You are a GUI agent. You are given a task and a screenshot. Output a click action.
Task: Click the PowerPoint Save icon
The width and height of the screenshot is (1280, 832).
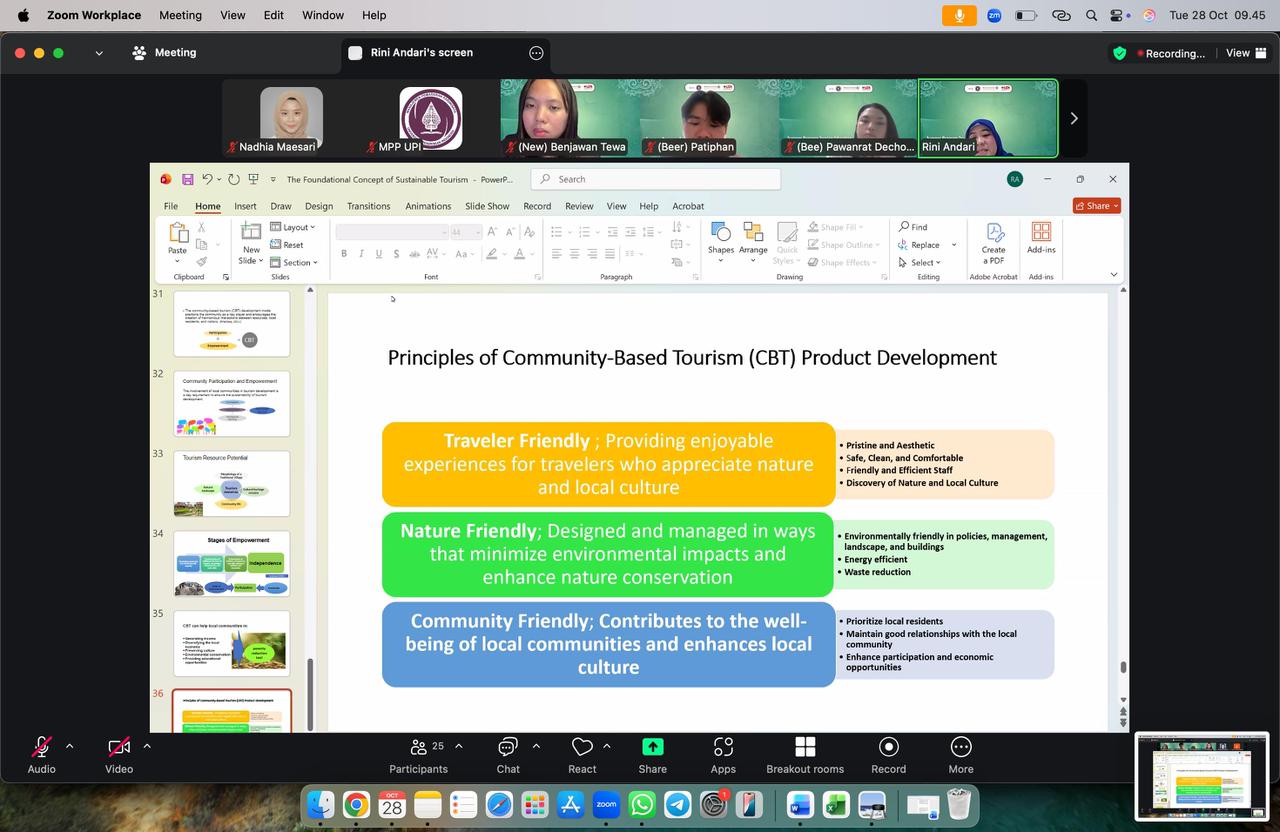(187, 179)
